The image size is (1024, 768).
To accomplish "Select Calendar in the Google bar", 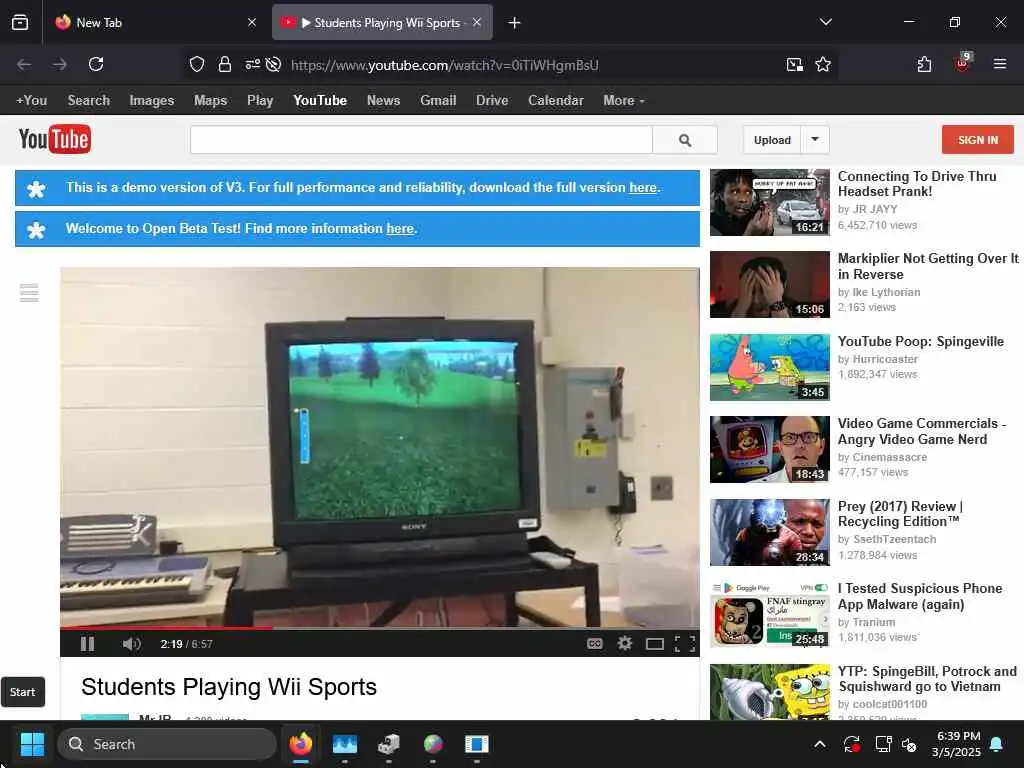I will (556, 101).
